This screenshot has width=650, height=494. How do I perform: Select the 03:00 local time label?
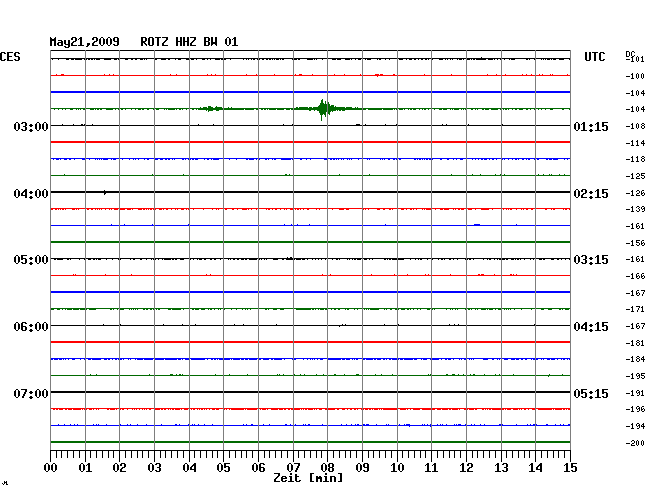31,126
